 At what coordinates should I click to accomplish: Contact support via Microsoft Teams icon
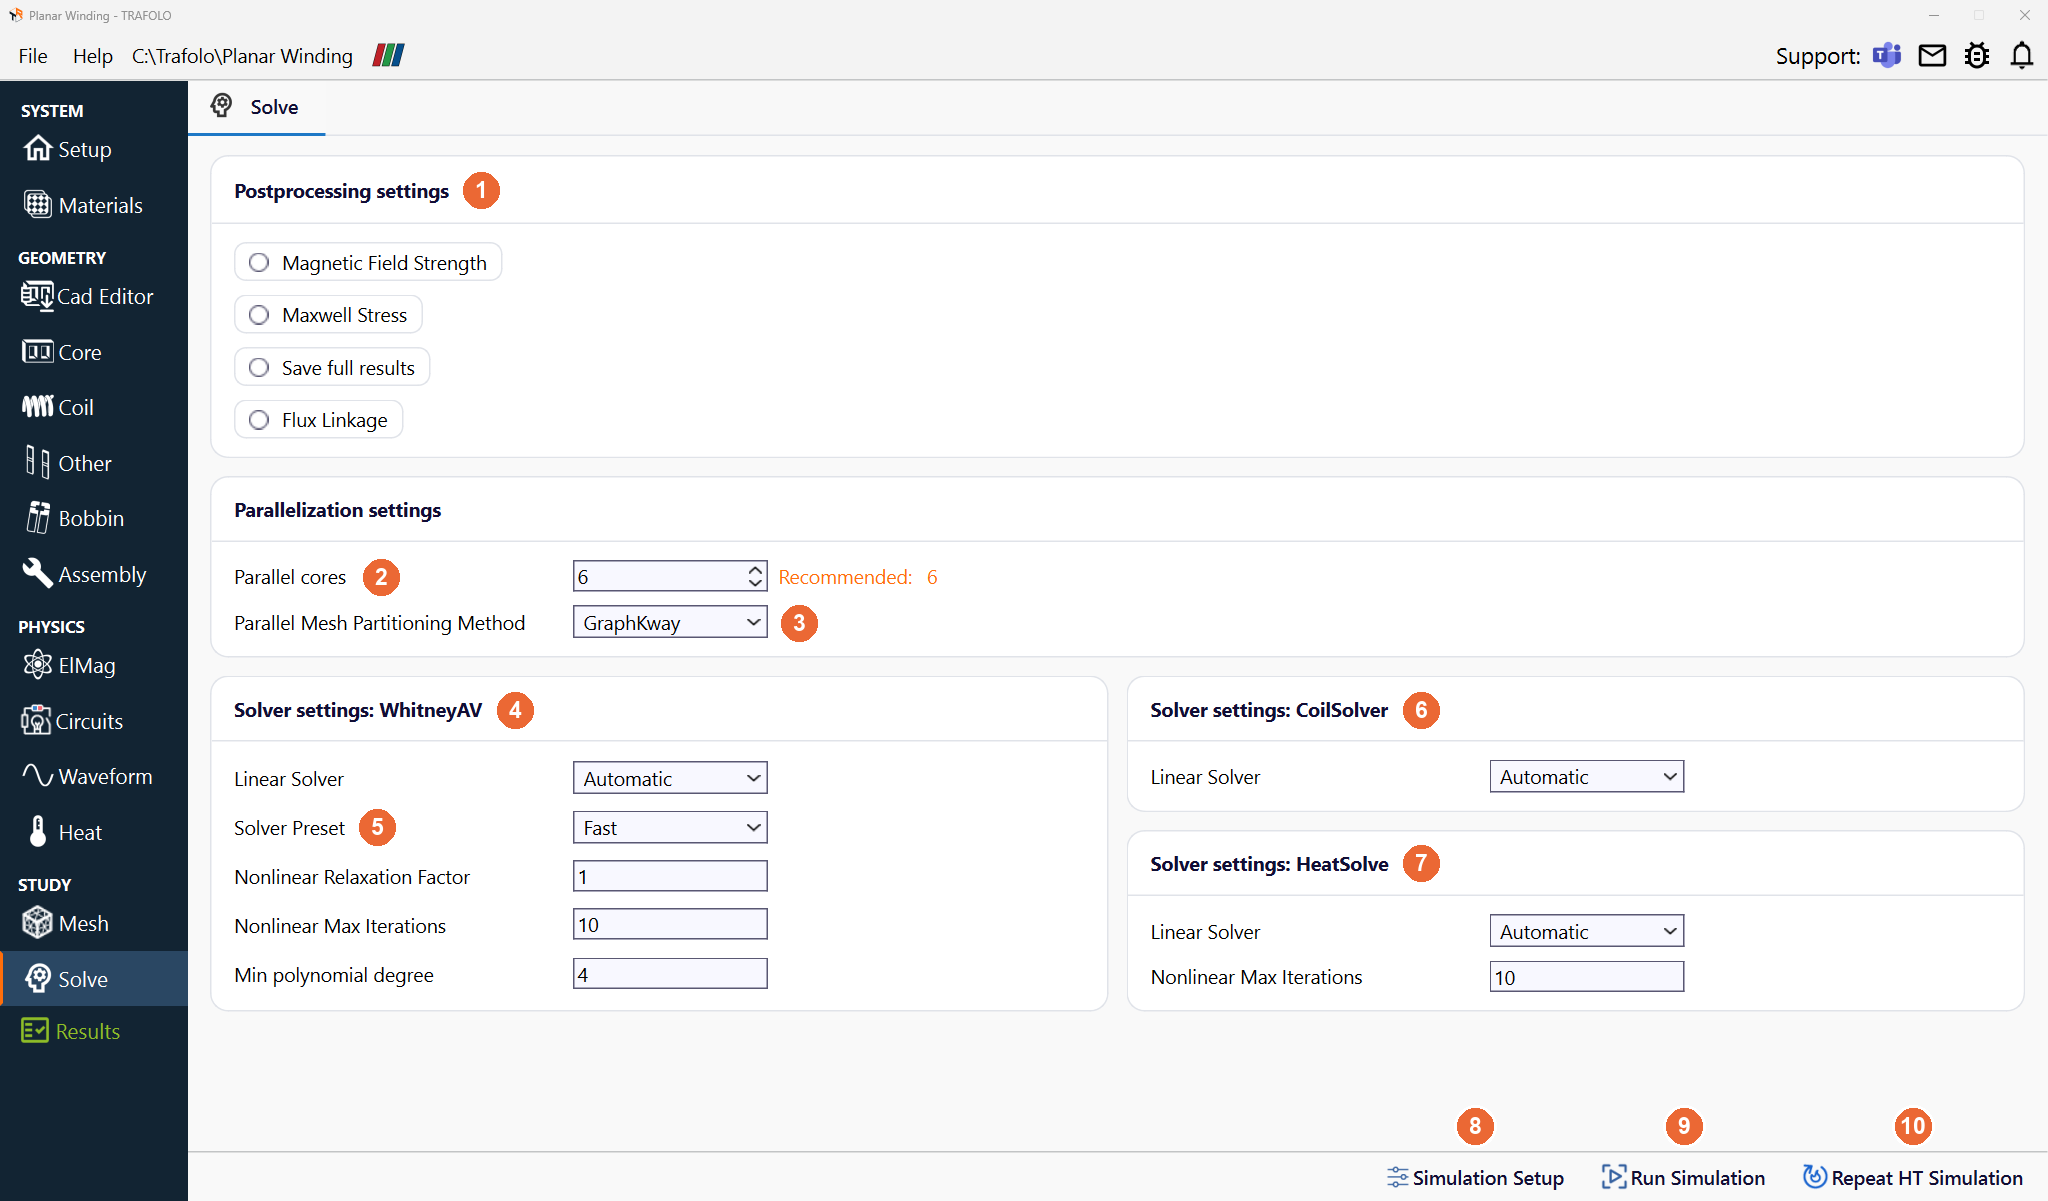(1887, 55)
